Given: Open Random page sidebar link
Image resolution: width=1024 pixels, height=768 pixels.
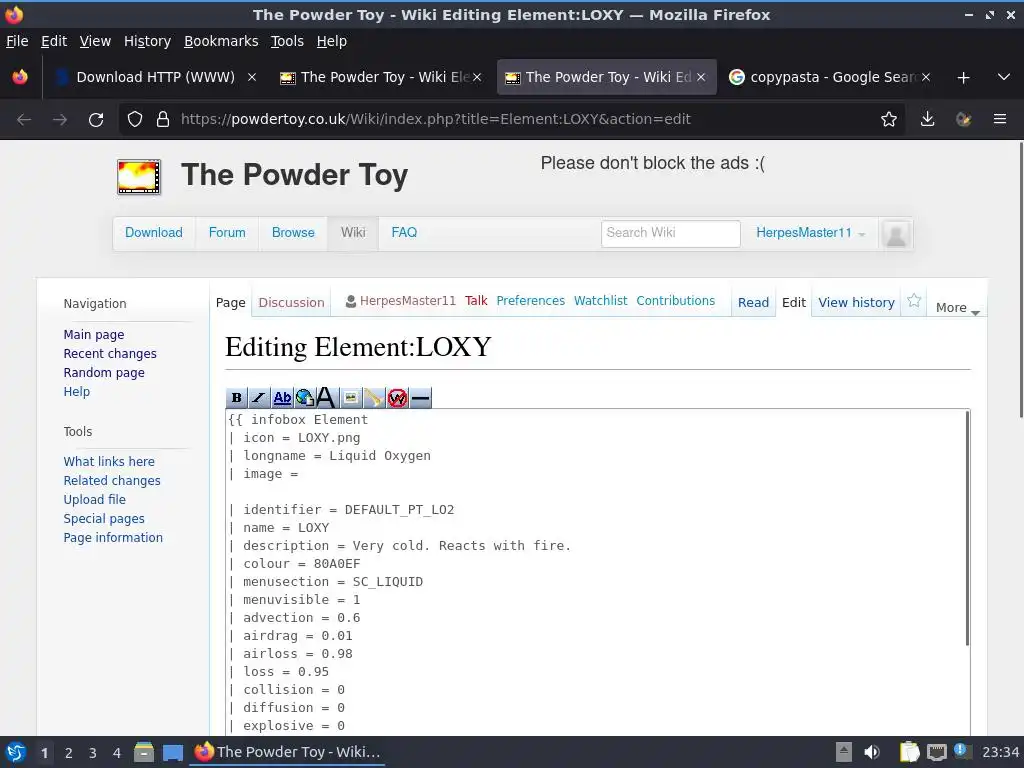Looking at the screenshot, I should pos(104,372).
